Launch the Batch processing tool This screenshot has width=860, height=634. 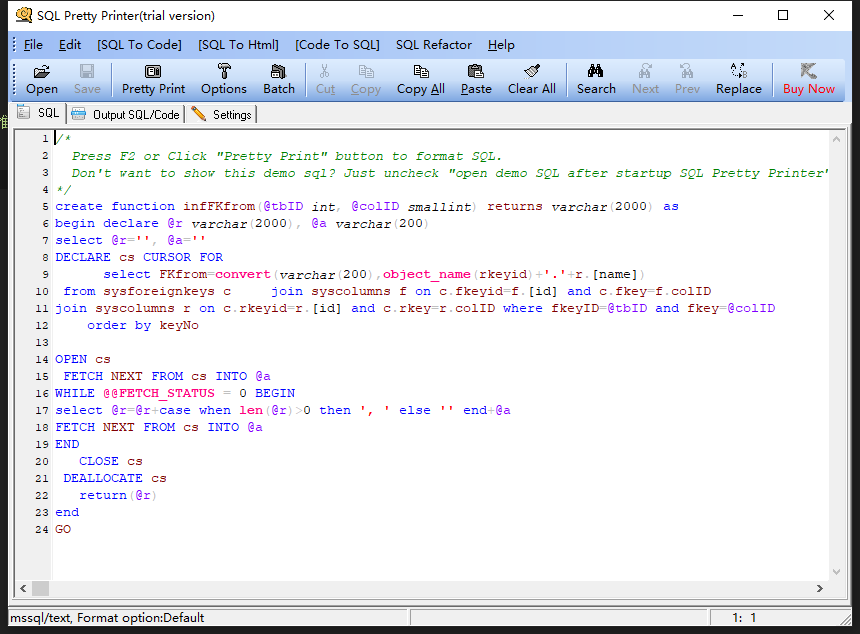(279, 80)
